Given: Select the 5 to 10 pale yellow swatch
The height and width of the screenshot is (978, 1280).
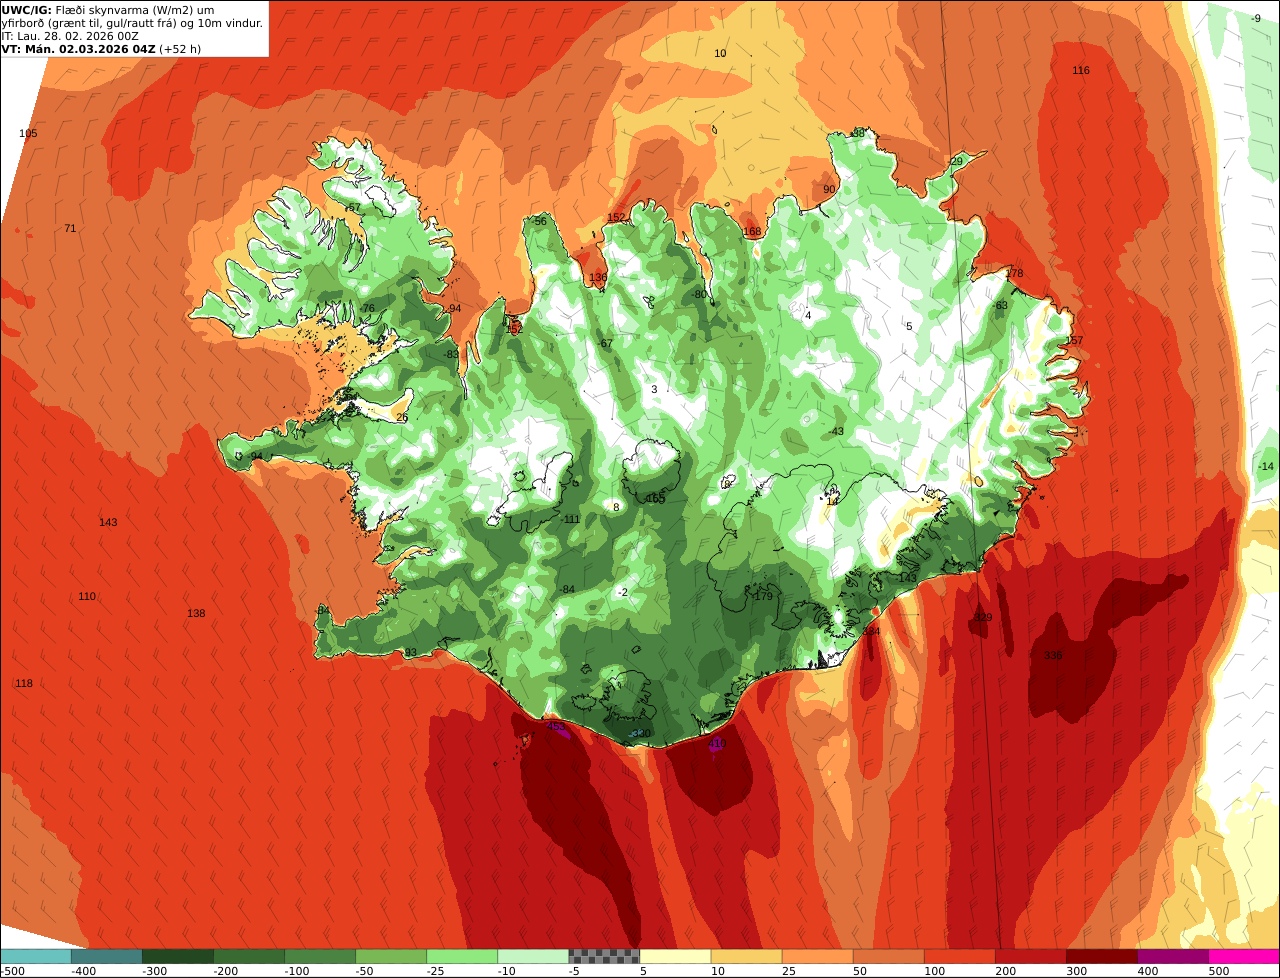Looking at the screenshot, I should (675, 956).
